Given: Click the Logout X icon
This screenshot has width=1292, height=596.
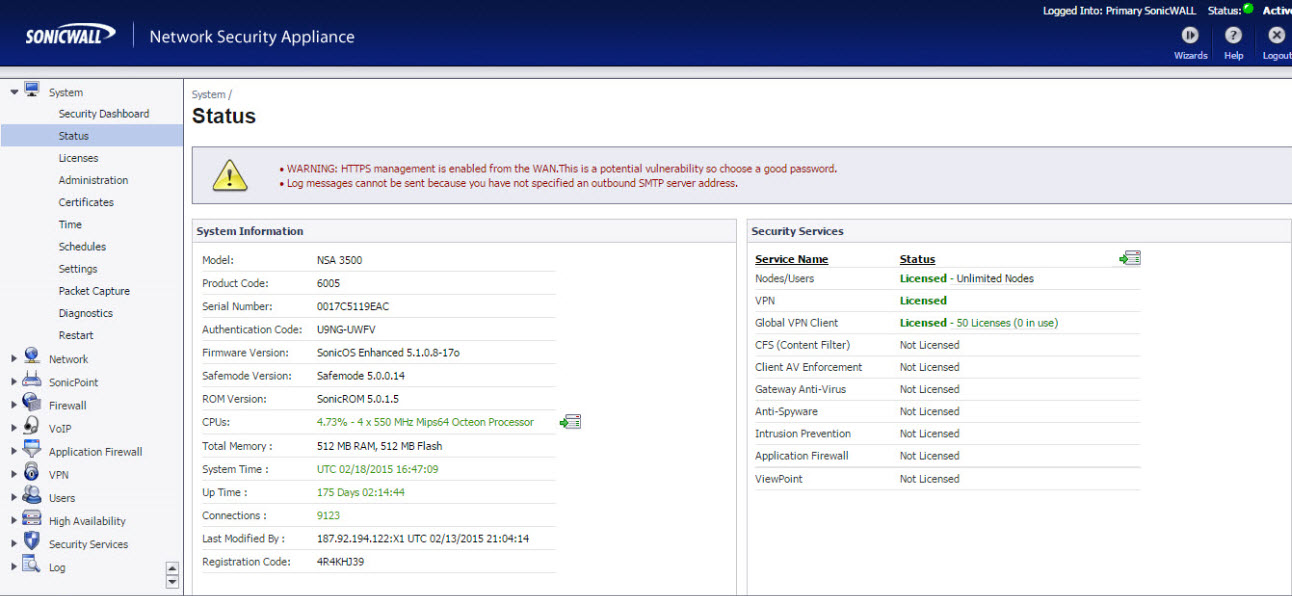Looking at the screenshot, I should [1276, 35].
